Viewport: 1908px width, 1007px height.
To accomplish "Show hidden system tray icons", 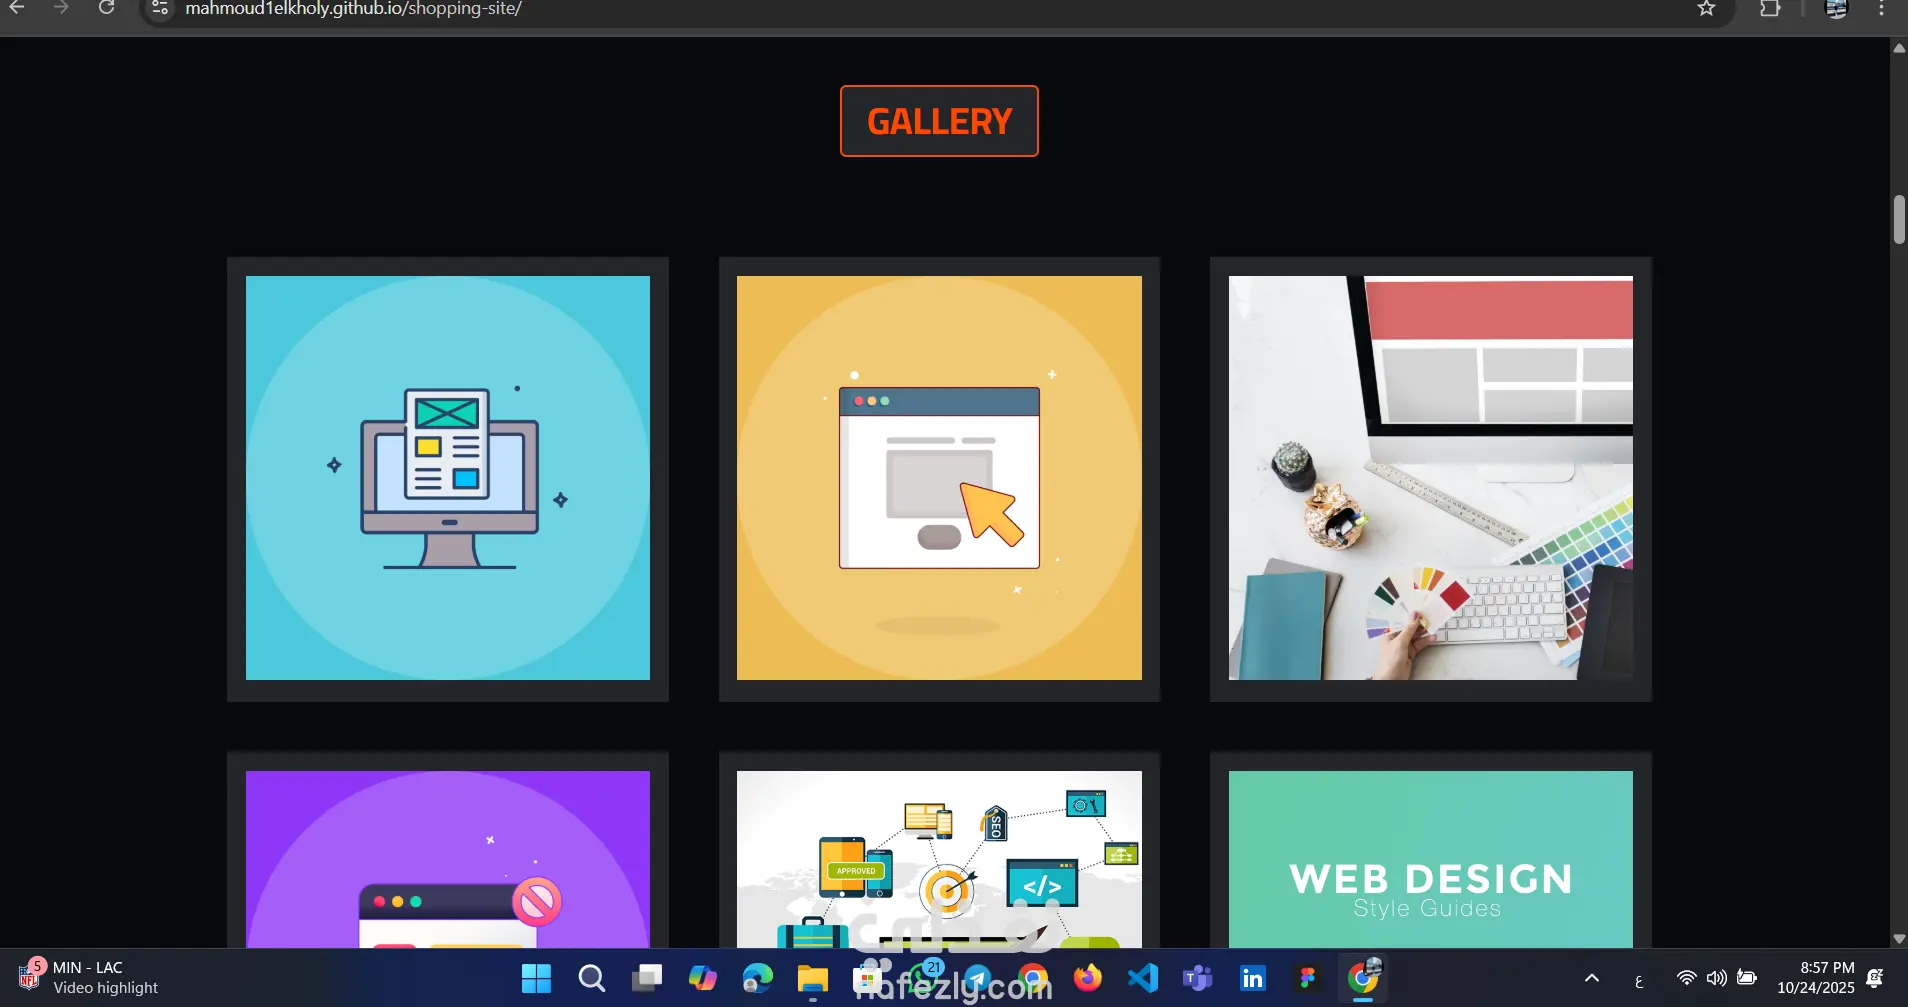I will pyautogui.click(x=1592, y=978).
